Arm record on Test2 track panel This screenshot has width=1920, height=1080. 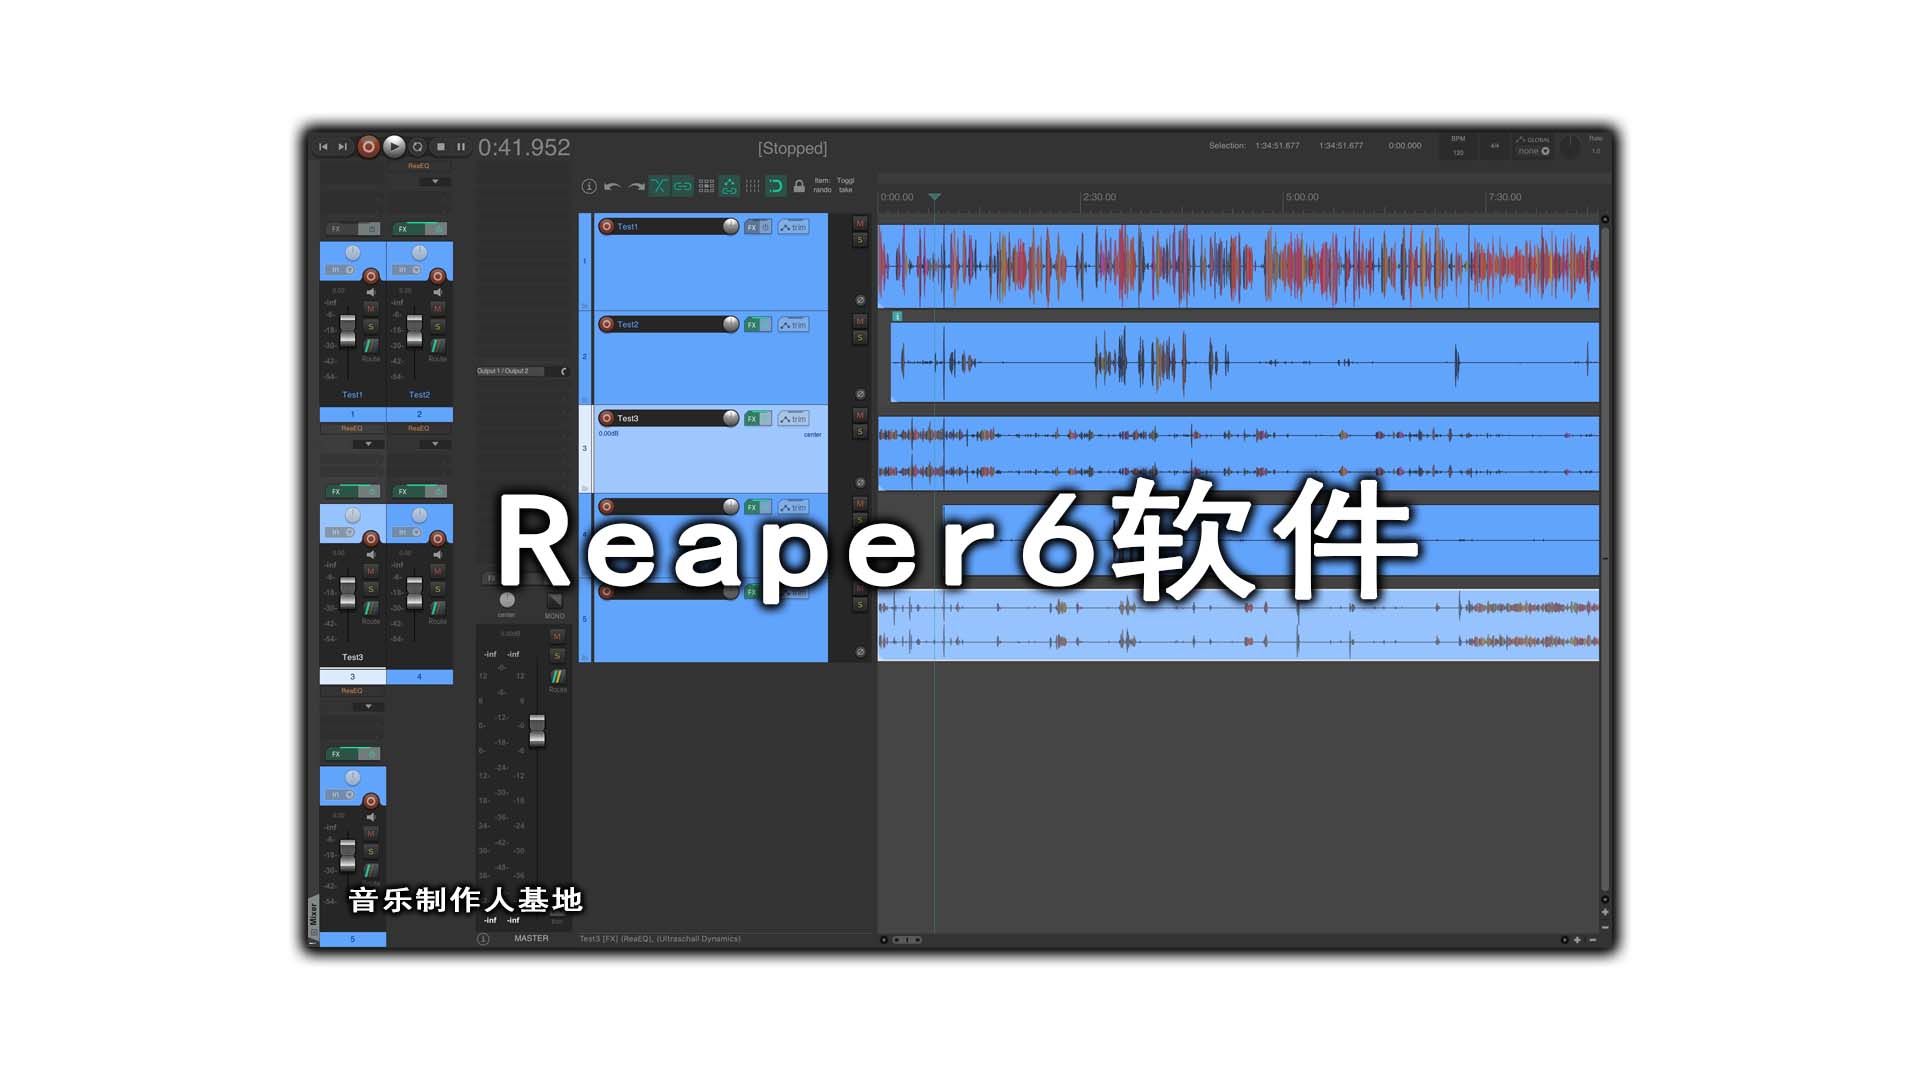607,324
